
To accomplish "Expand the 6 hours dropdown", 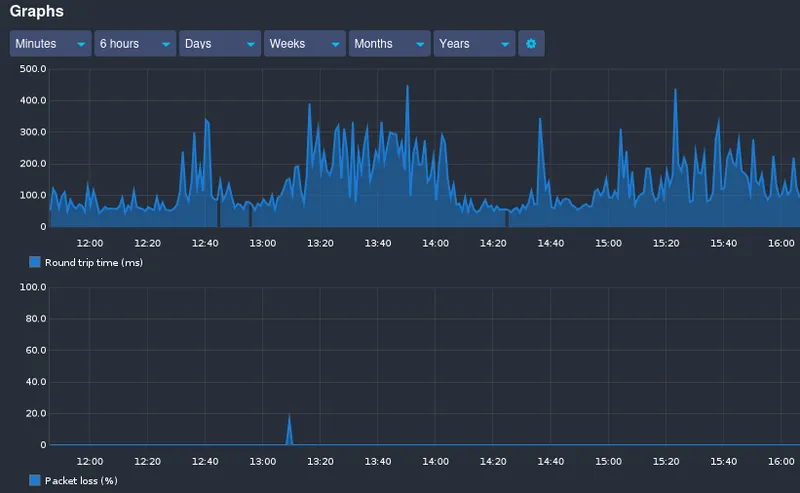I will pyautogui.click(x=135, y=43).
